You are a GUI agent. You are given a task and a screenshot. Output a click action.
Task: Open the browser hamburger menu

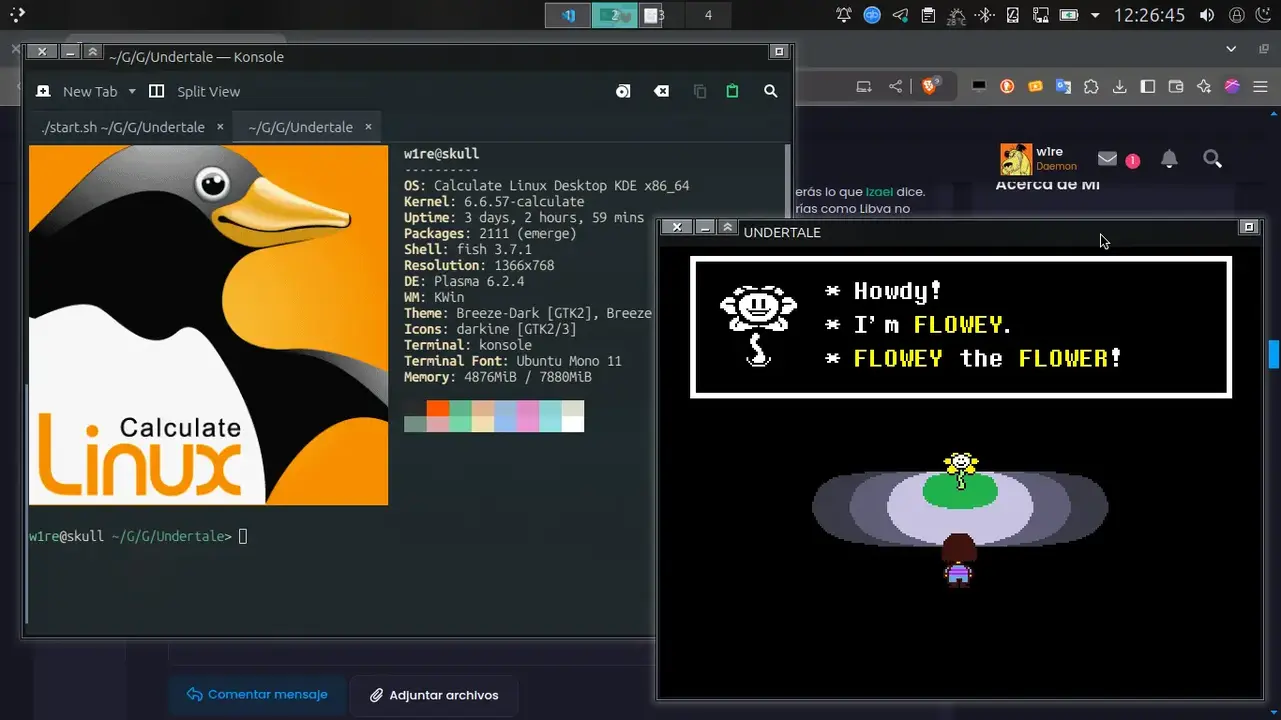point(1260,87)
